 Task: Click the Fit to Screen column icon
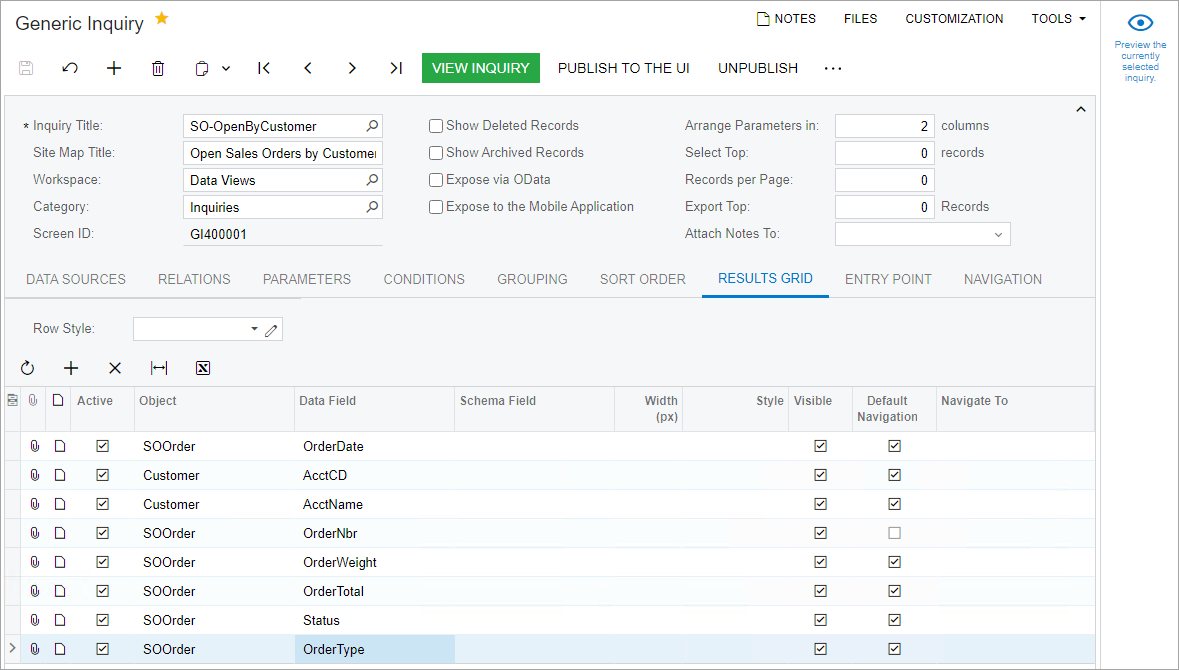[159, 368]
